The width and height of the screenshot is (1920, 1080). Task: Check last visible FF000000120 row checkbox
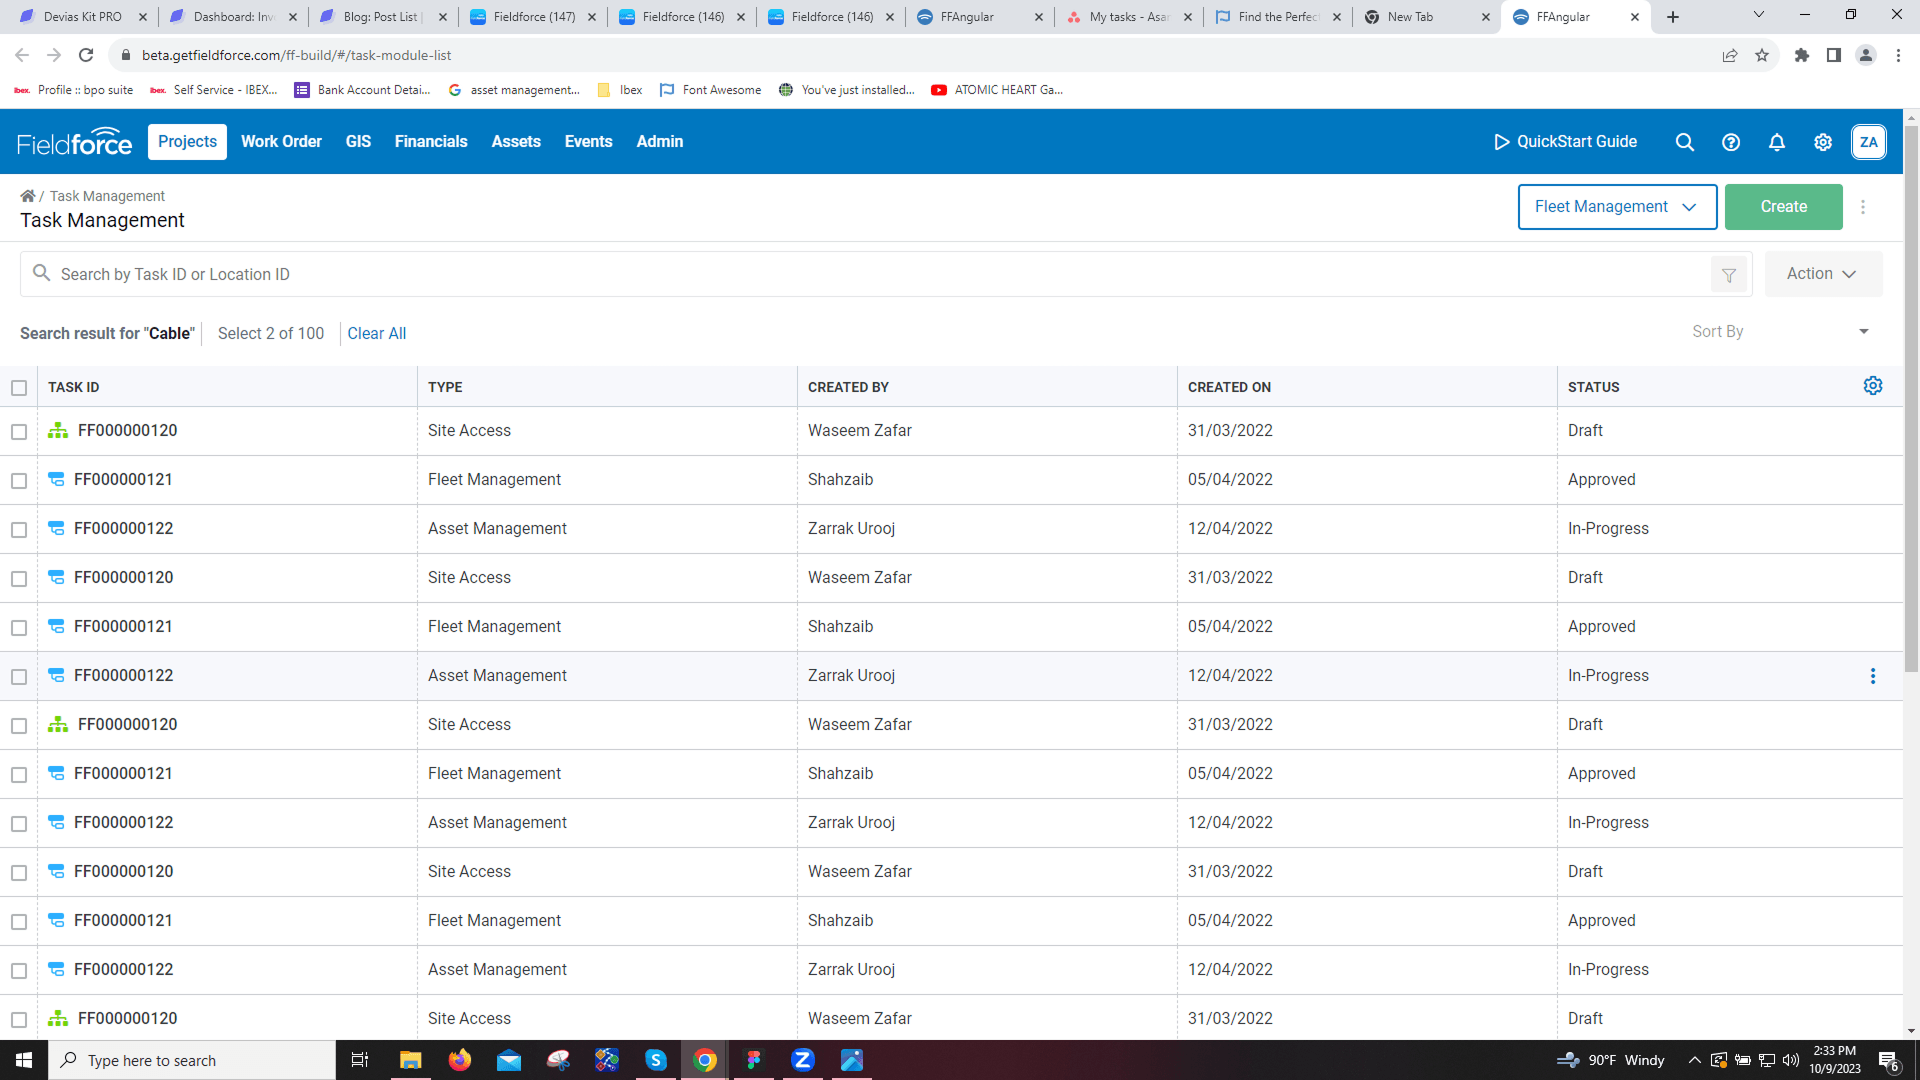(x=19, y=1020)
